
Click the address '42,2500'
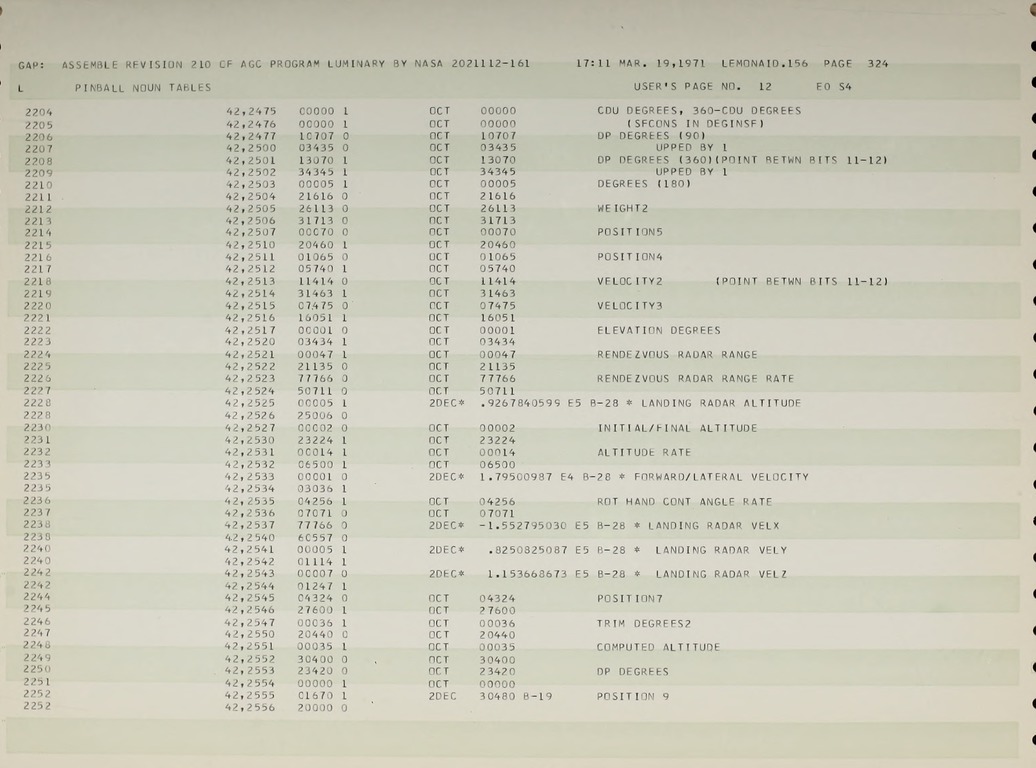pos(251,148)
